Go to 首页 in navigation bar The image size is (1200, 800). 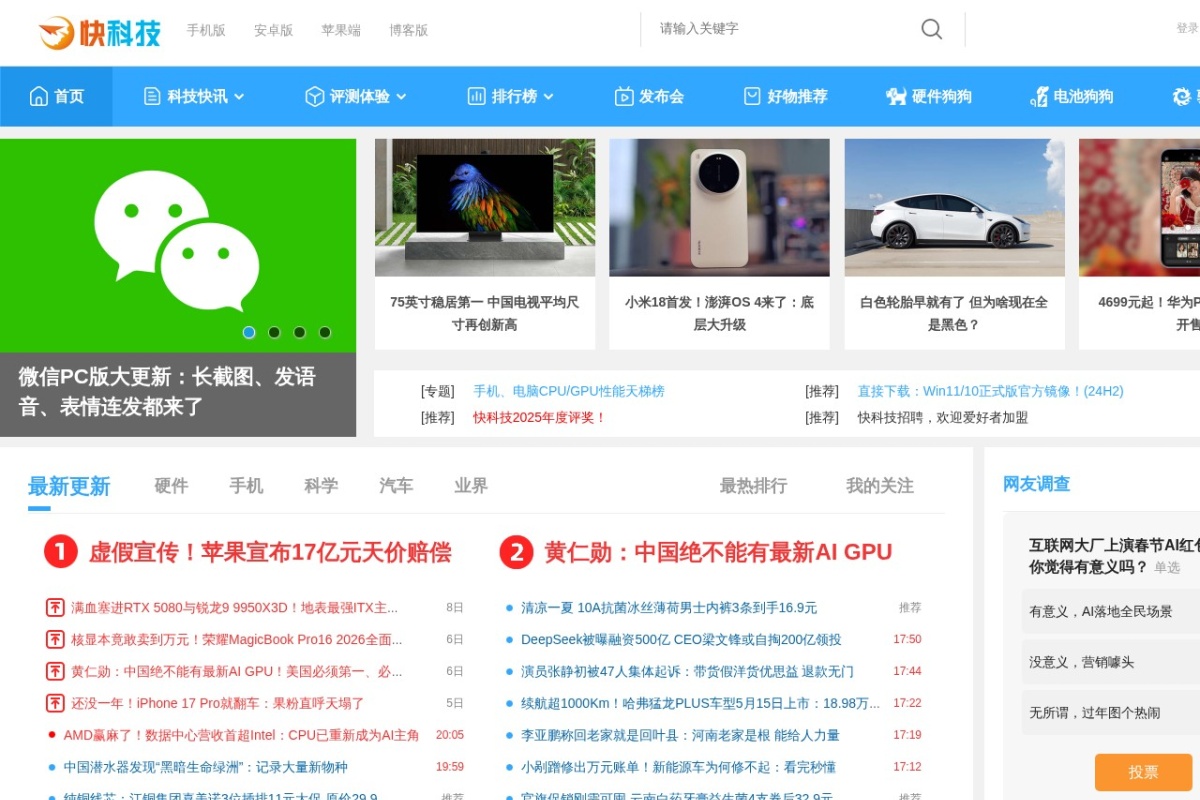point(56,96)
